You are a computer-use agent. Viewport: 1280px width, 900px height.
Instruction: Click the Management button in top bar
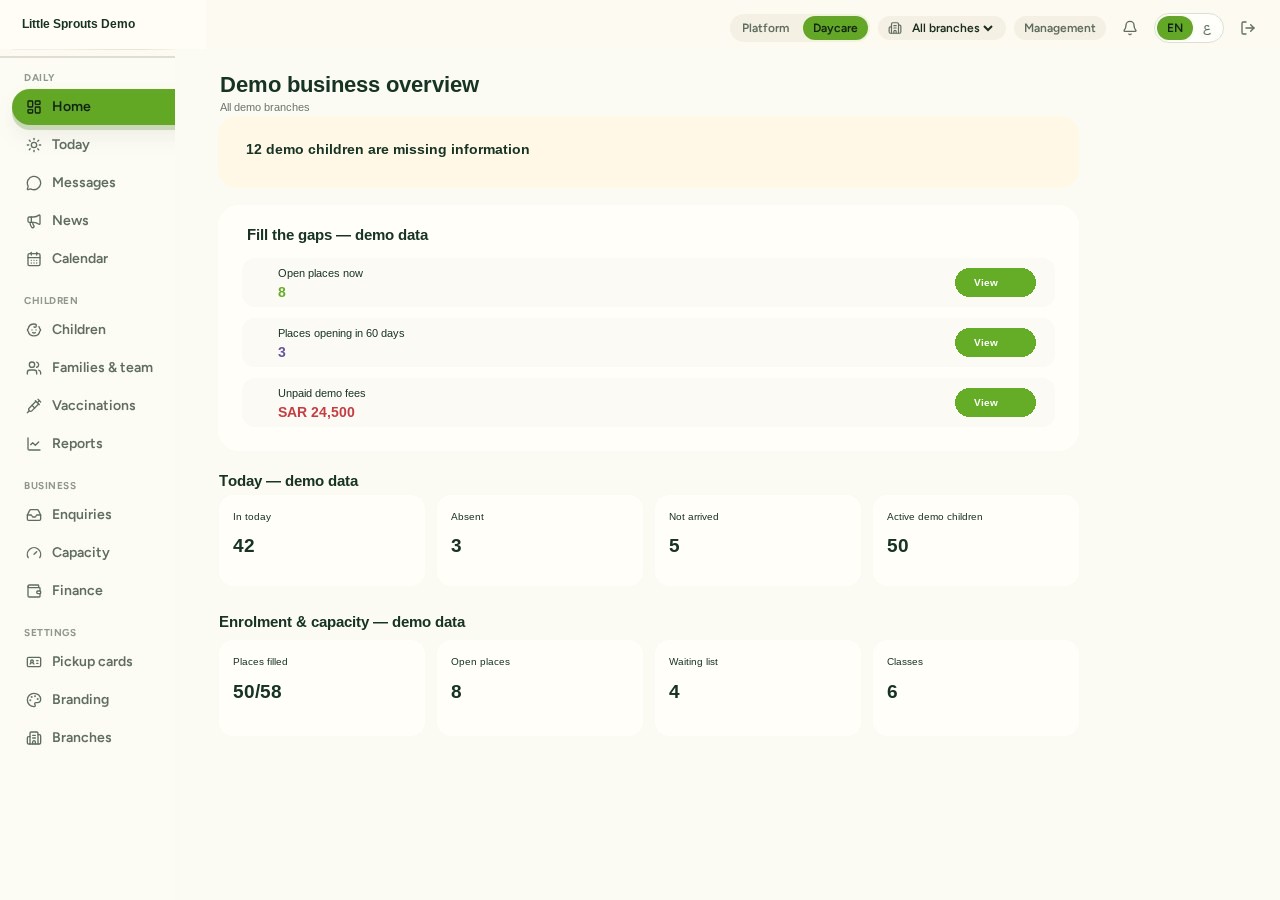[1060, 28]
